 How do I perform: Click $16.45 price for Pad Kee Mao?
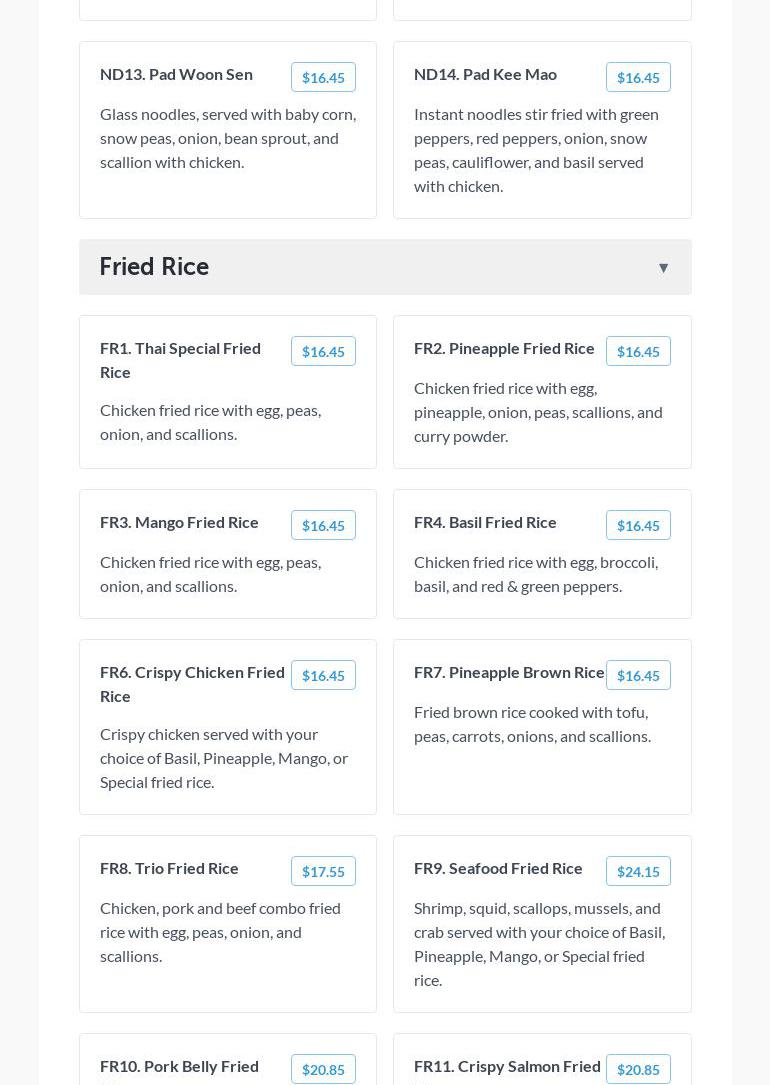coord(638,78)
